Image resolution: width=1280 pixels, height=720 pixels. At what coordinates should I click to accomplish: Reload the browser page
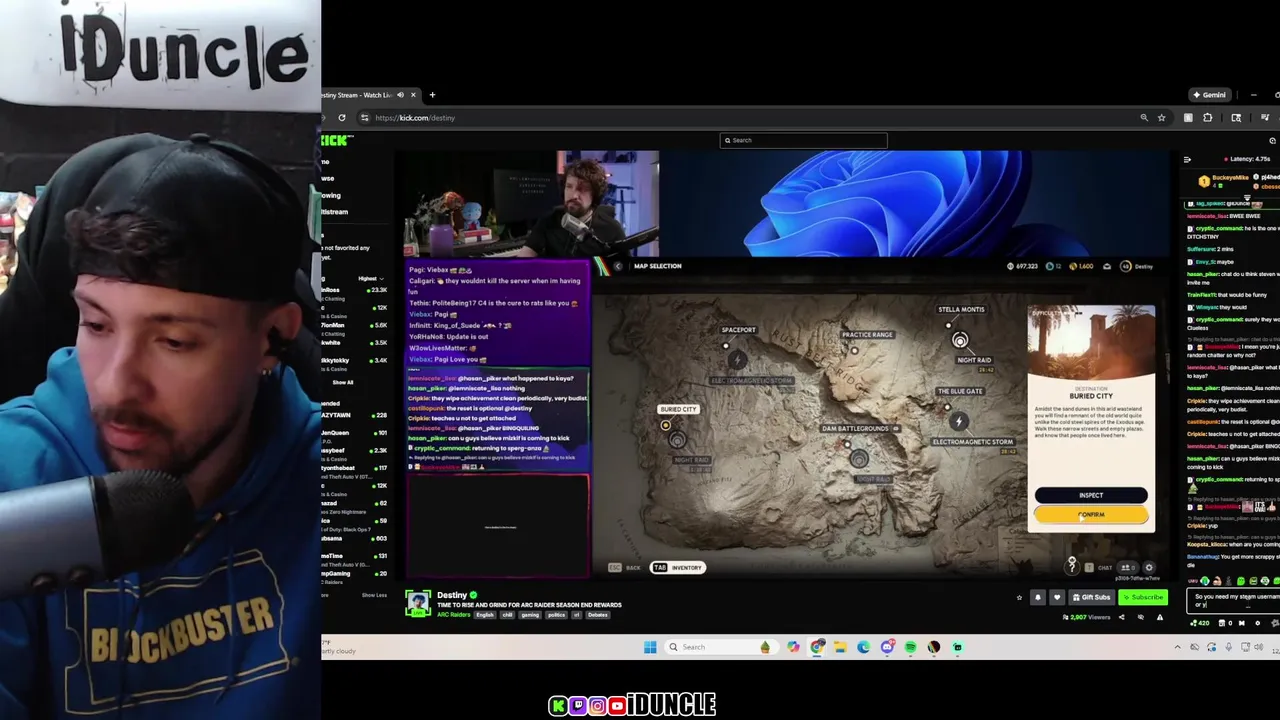[x=342, y=117]
